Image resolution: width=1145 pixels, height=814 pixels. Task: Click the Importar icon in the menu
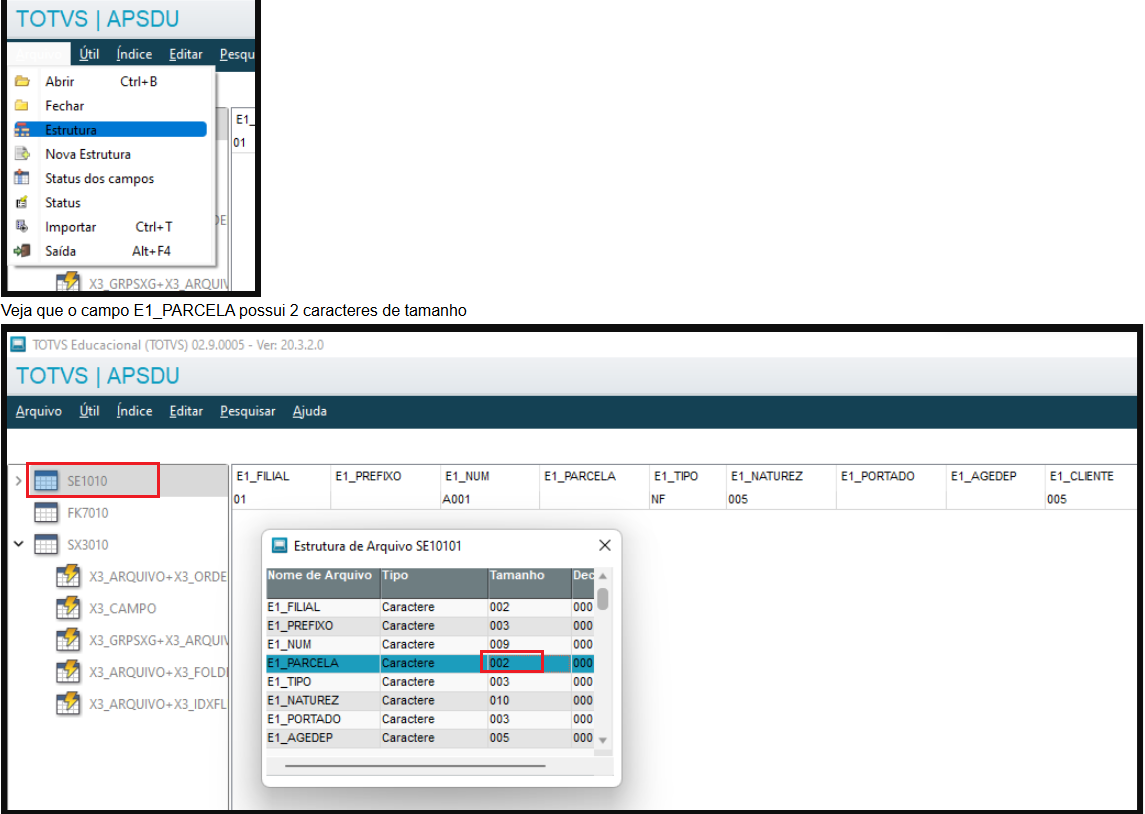tap(22, 226)
